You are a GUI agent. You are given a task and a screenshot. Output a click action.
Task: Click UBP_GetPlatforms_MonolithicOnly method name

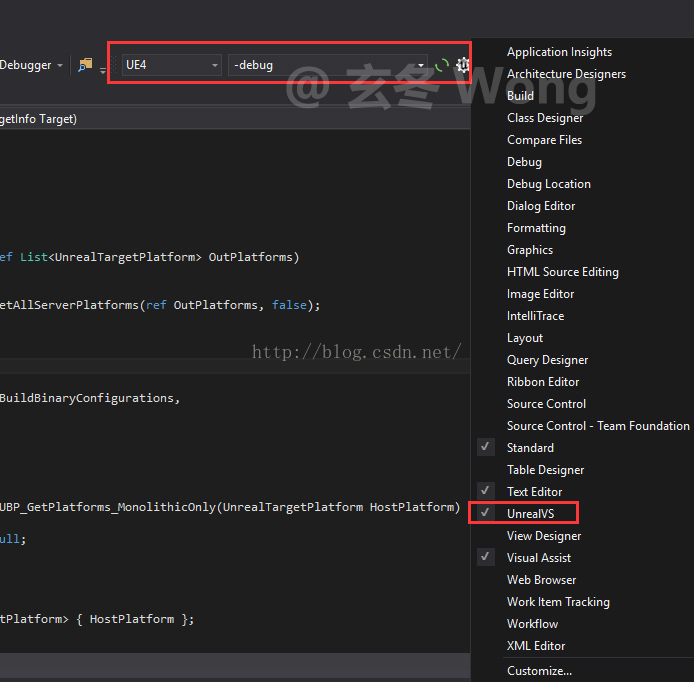point(108,507)
